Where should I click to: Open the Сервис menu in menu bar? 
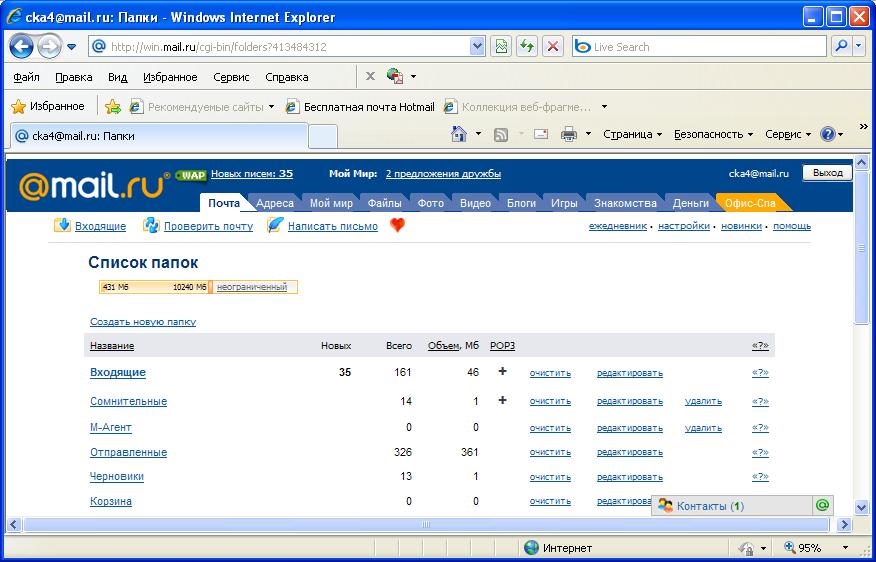tap(231, 77)
